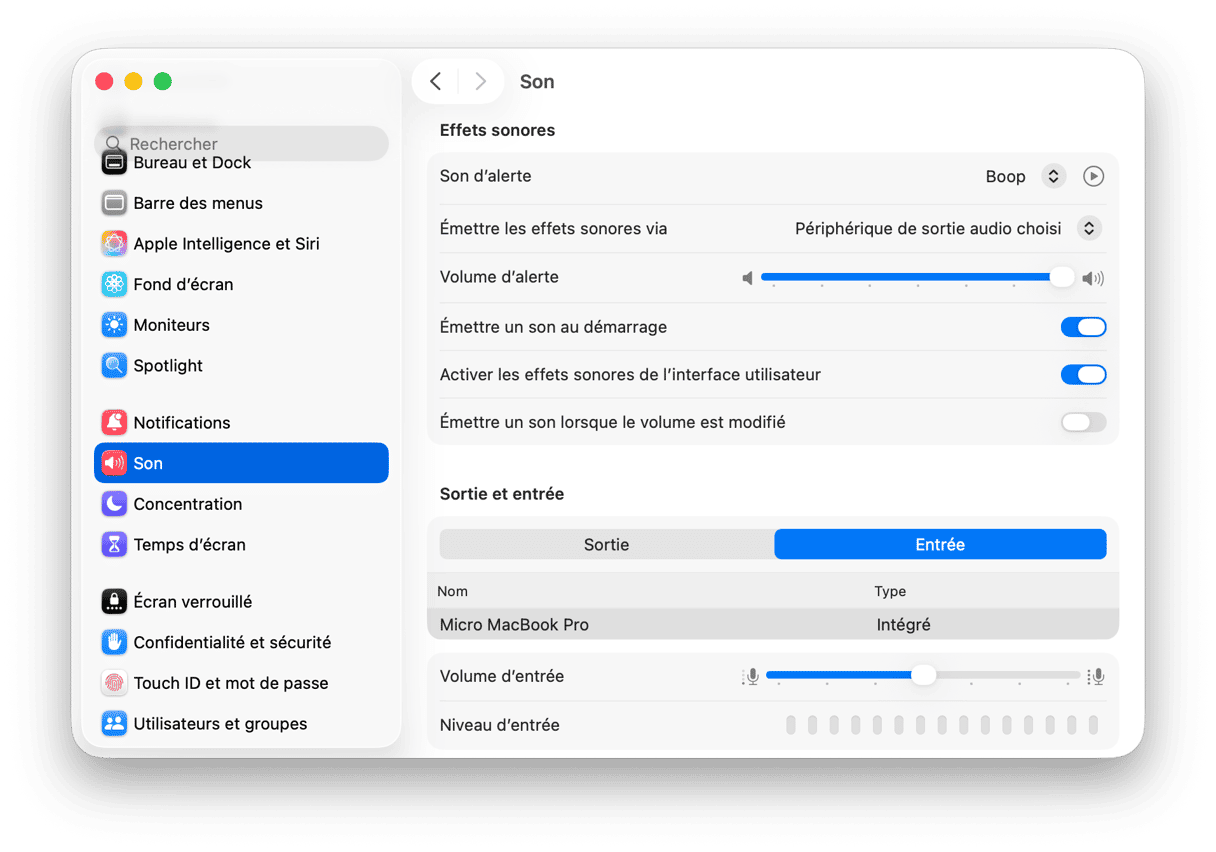
Task: Expand Émettre les effets sonores via dropdown
Action: point(1089,229)
